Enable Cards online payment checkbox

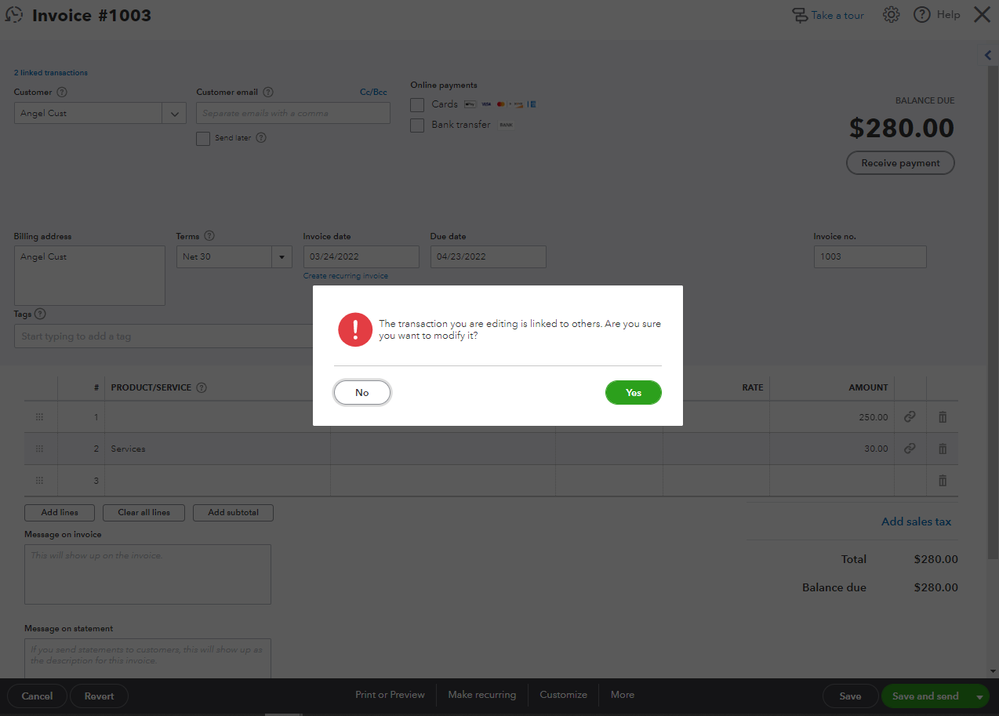coord(417,104)
